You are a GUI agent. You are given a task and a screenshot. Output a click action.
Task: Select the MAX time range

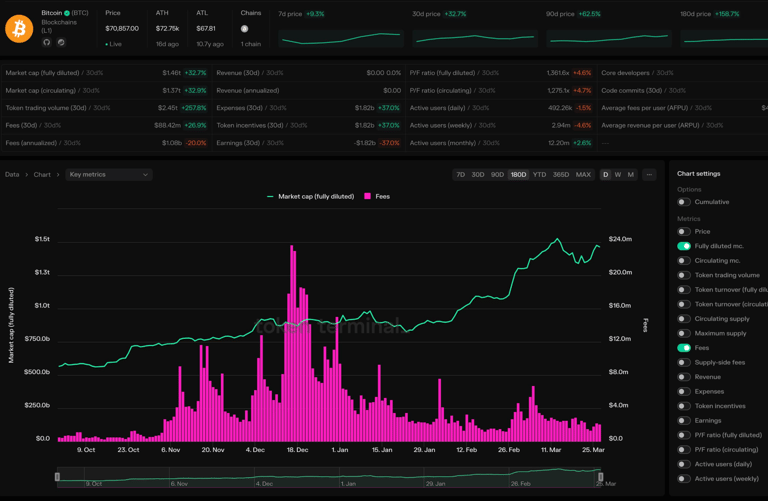tap(583, 174)
